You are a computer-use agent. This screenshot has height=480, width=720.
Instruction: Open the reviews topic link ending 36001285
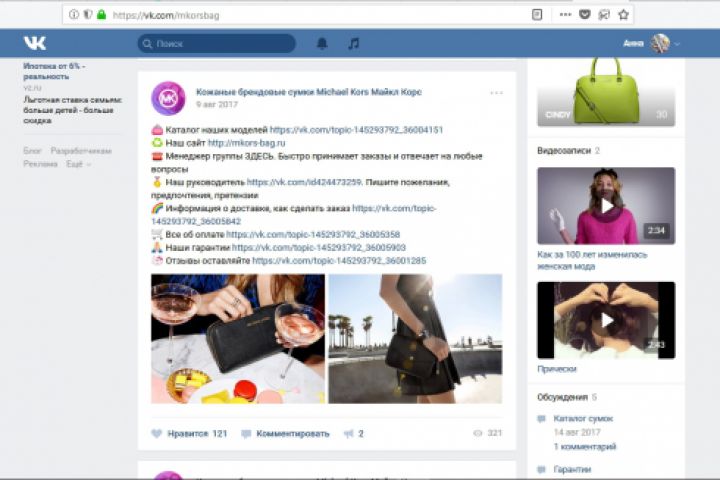(339, 261)
